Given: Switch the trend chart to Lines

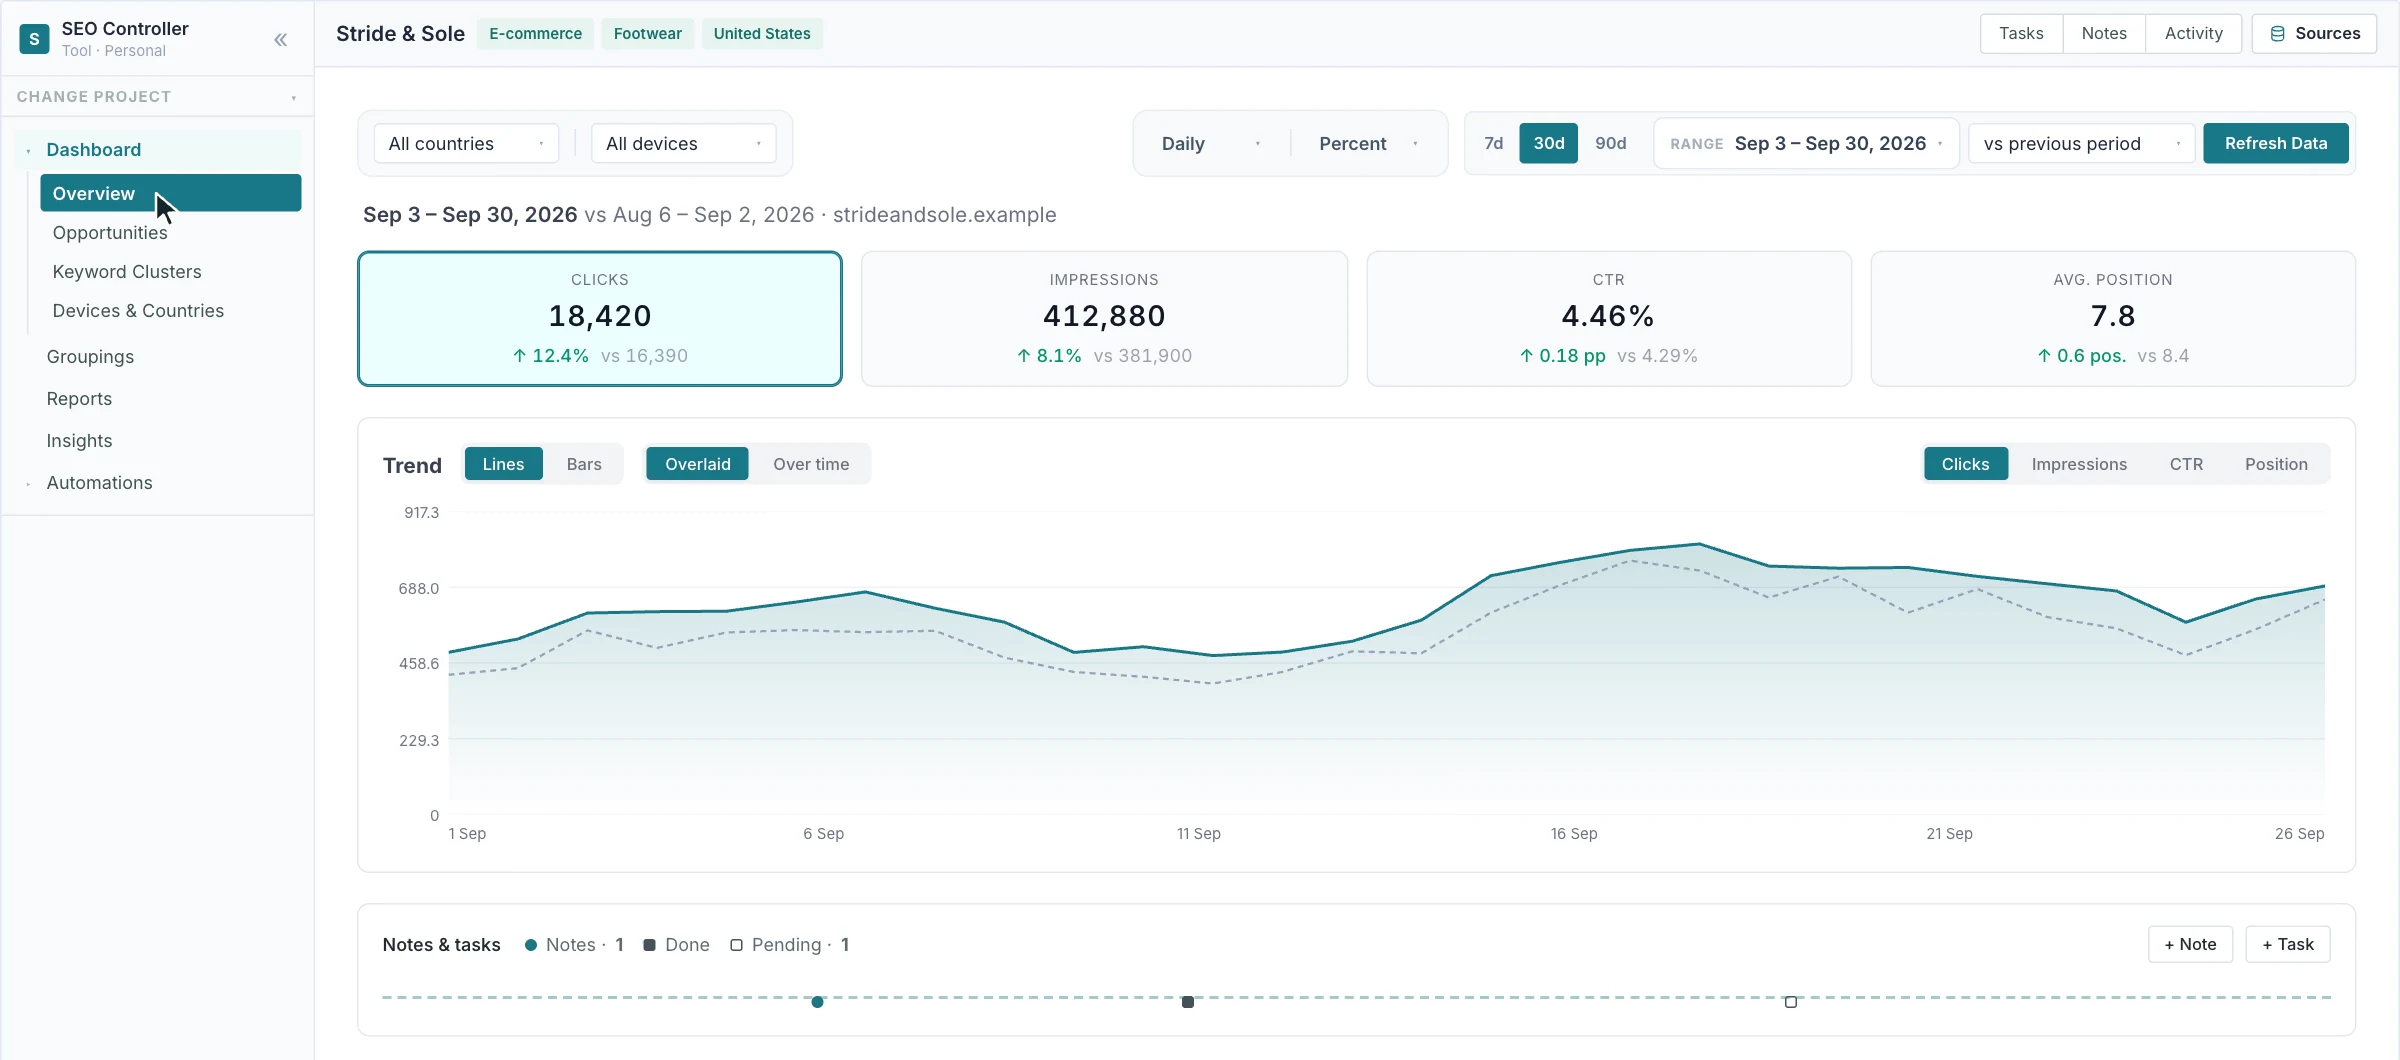Looking at the screenshot, I should click(x=503, y=464).
